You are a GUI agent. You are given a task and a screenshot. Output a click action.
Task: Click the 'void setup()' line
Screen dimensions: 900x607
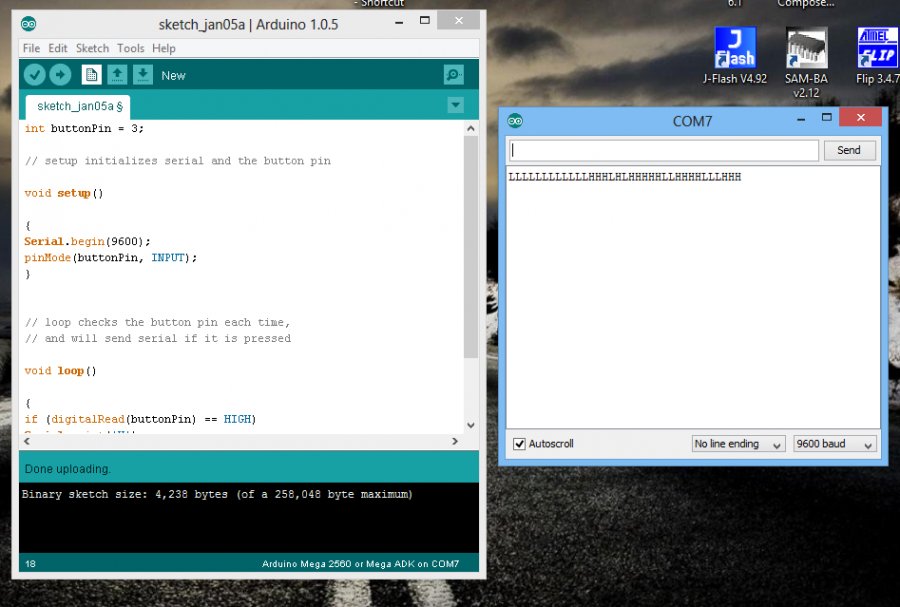[x=64, y=193]
